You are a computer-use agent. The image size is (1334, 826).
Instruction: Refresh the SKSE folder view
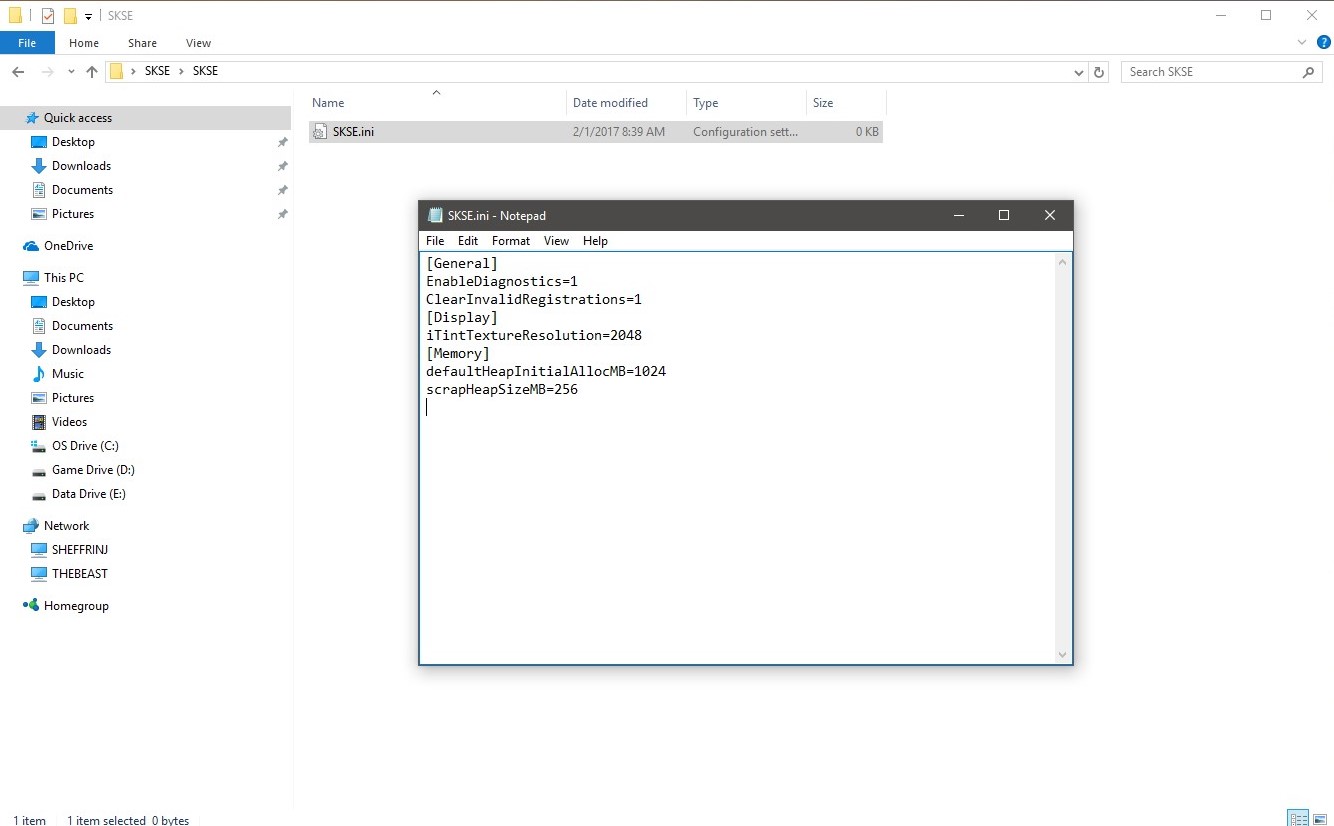click(1100, 72)
